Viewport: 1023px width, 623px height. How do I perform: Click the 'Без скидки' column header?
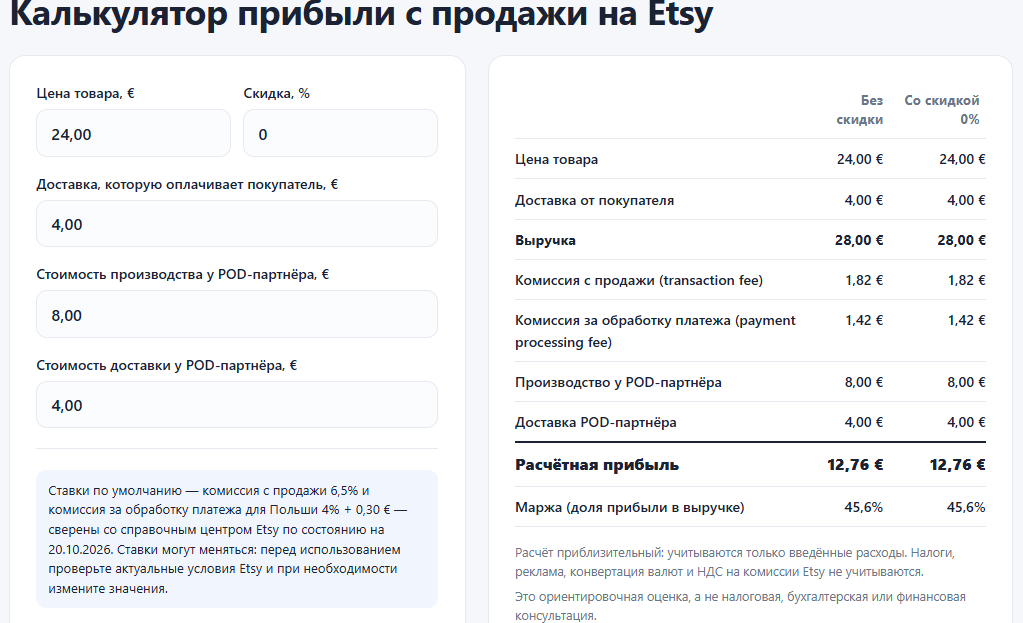(x=859, y=110)
